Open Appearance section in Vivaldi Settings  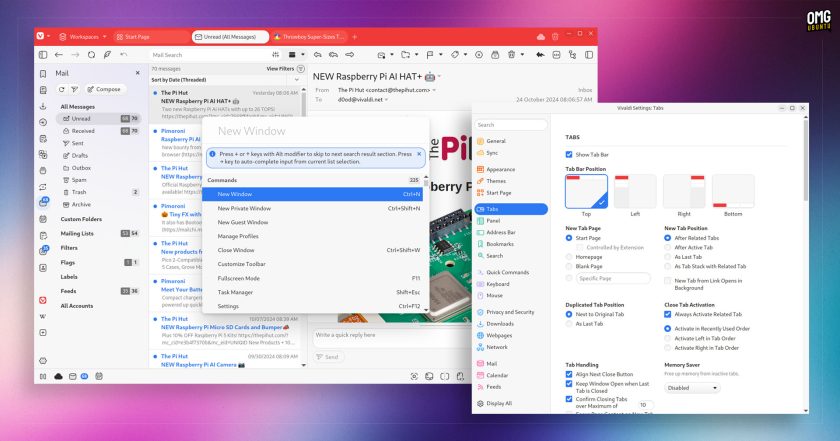500,169
